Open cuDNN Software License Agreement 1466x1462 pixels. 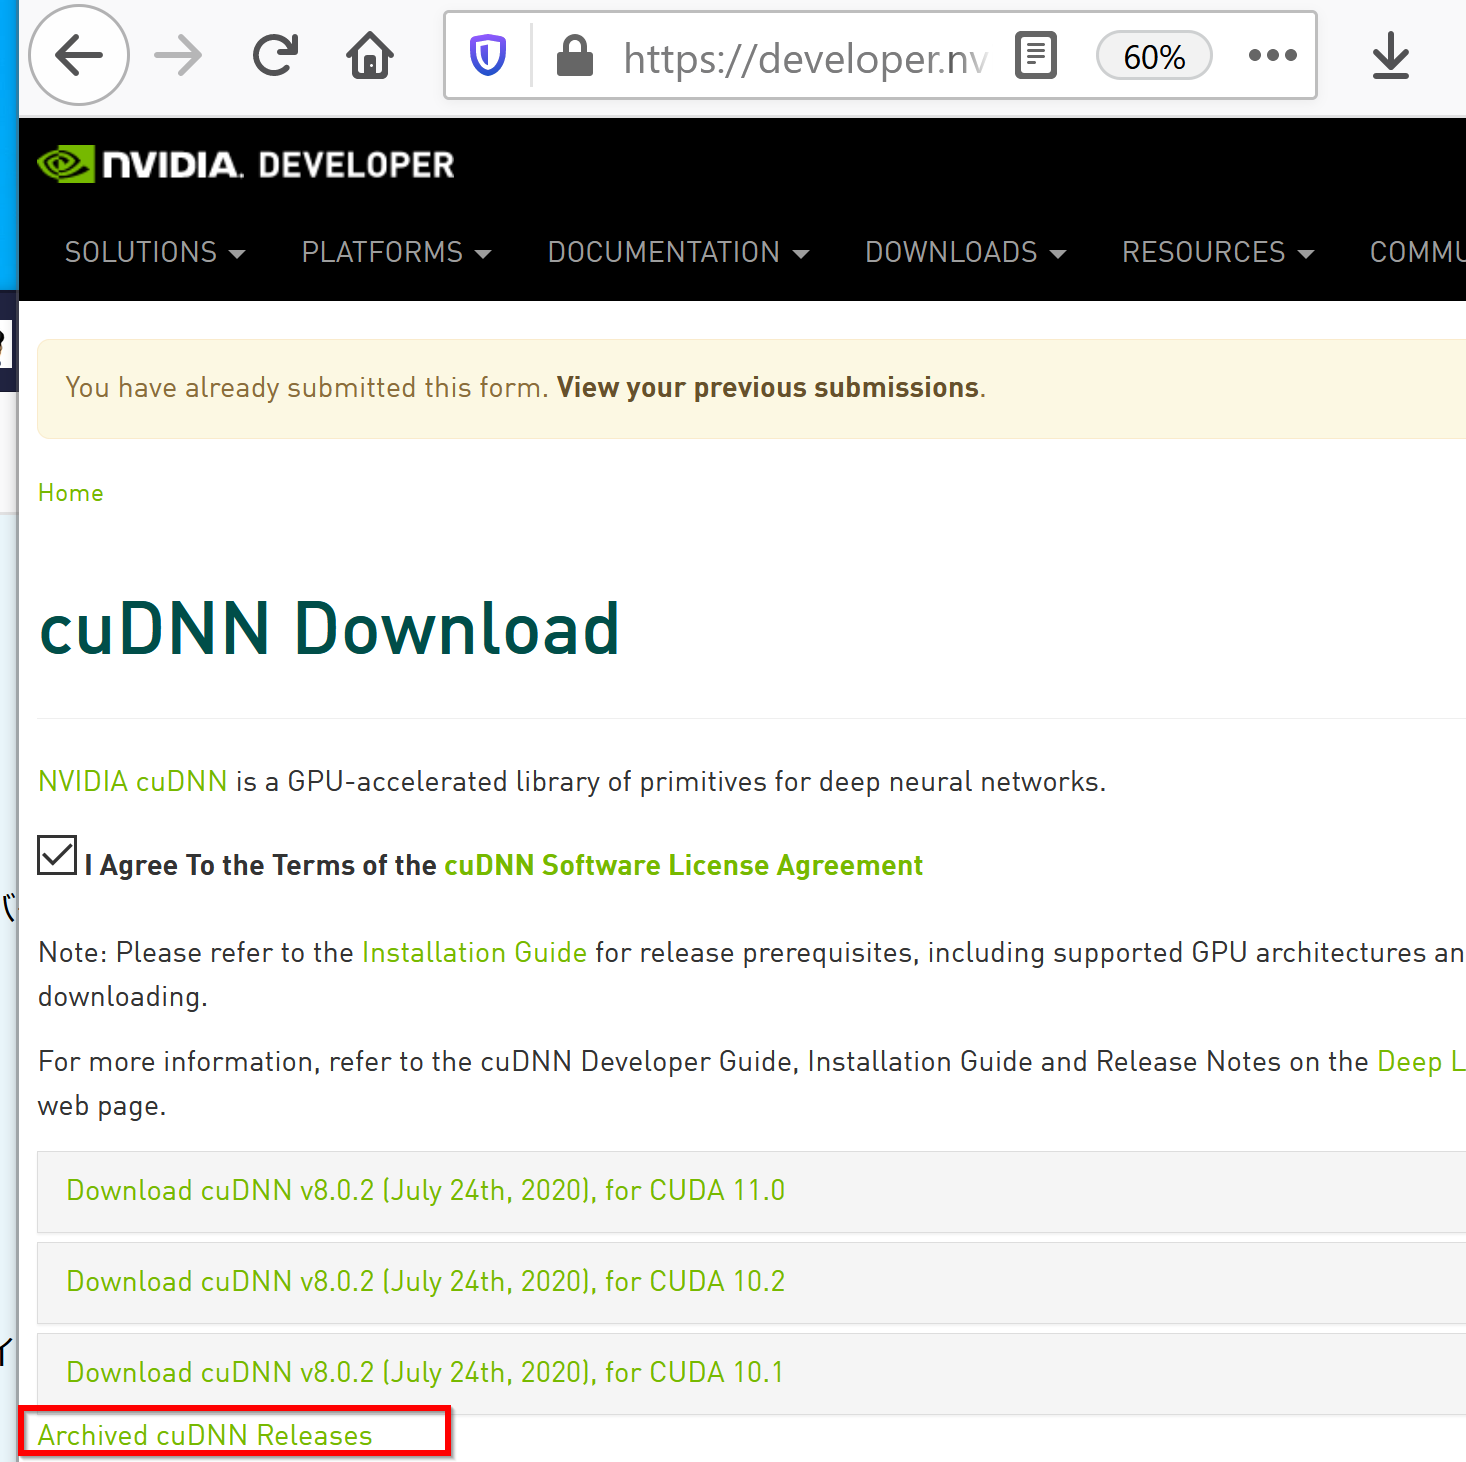click(683, 865)
